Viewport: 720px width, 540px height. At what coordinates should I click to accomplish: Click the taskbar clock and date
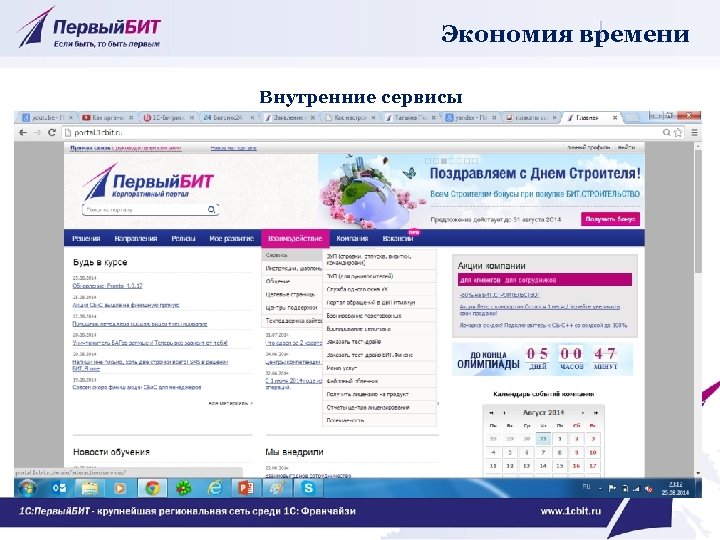[675, 489]
